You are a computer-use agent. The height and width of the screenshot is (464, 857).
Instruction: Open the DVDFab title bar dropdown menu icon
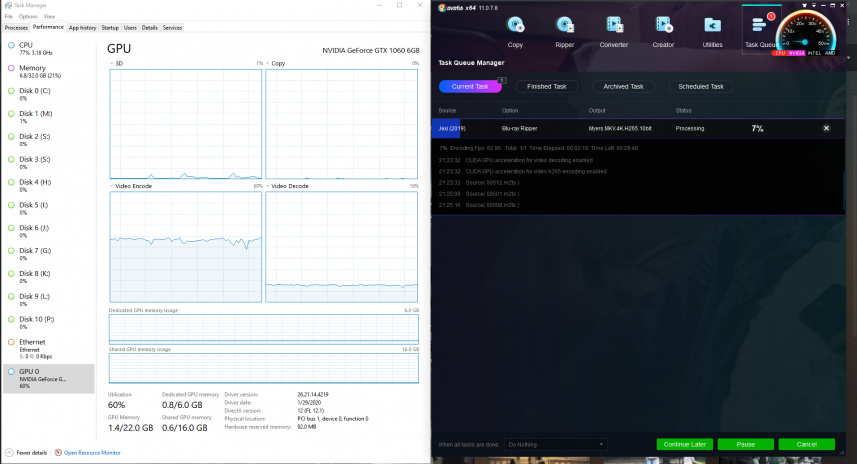pyautogui.click(x=814, y=5)
